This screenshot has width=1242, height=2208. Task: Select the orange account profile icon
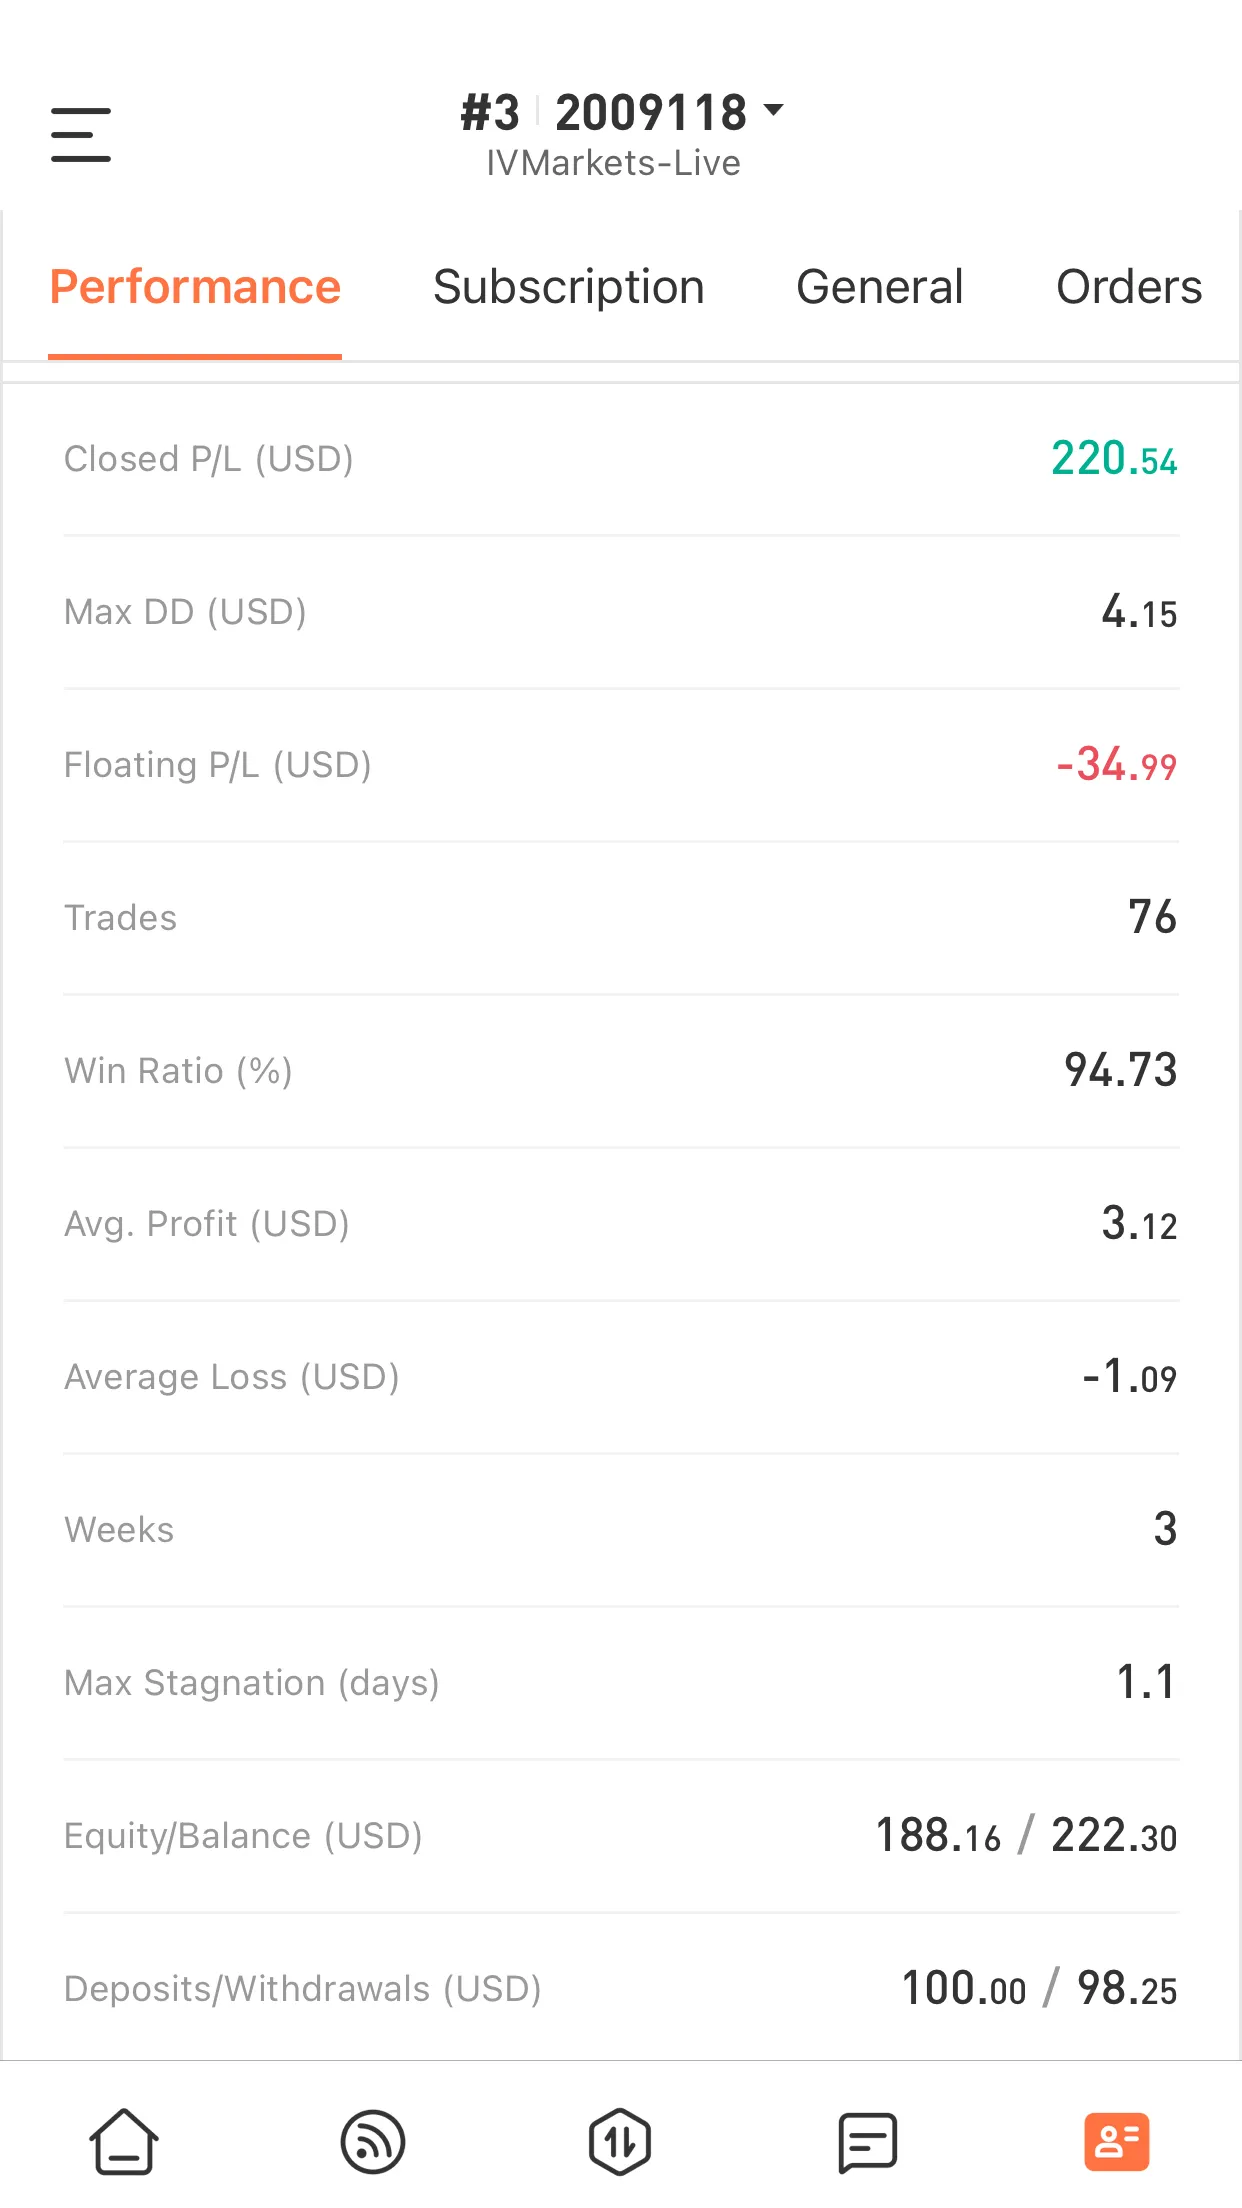click(x=1117, y=2142)
